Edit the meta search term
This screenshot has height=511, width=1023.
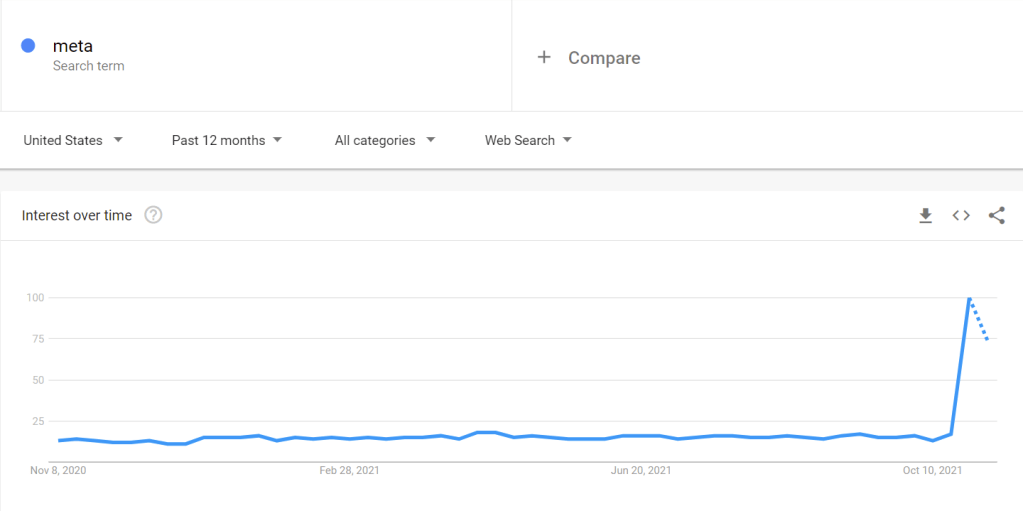pos(73,46)
